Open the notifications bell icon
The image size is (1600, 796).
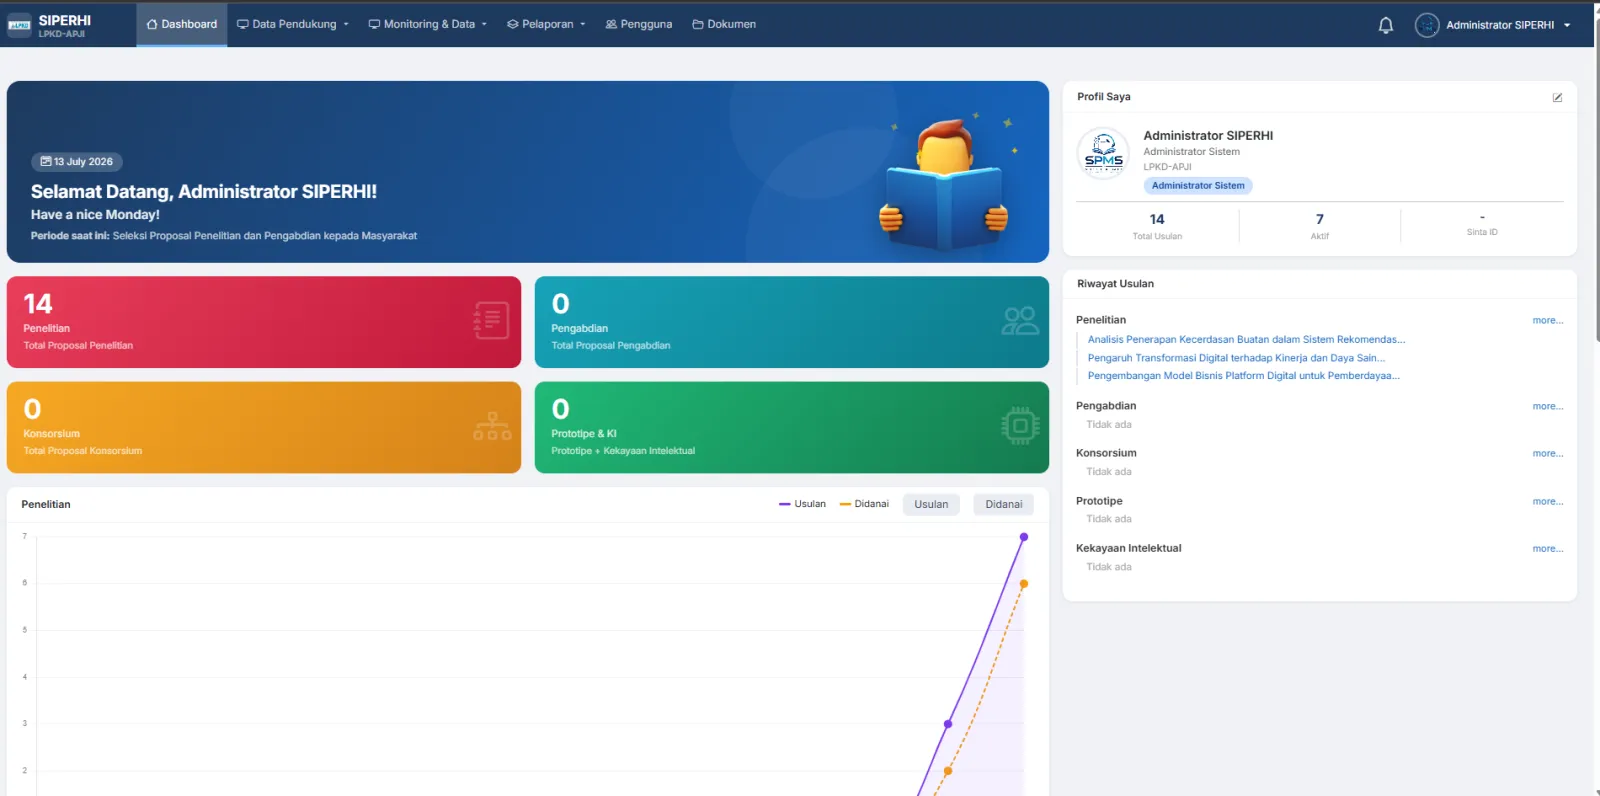(1385, 25)
